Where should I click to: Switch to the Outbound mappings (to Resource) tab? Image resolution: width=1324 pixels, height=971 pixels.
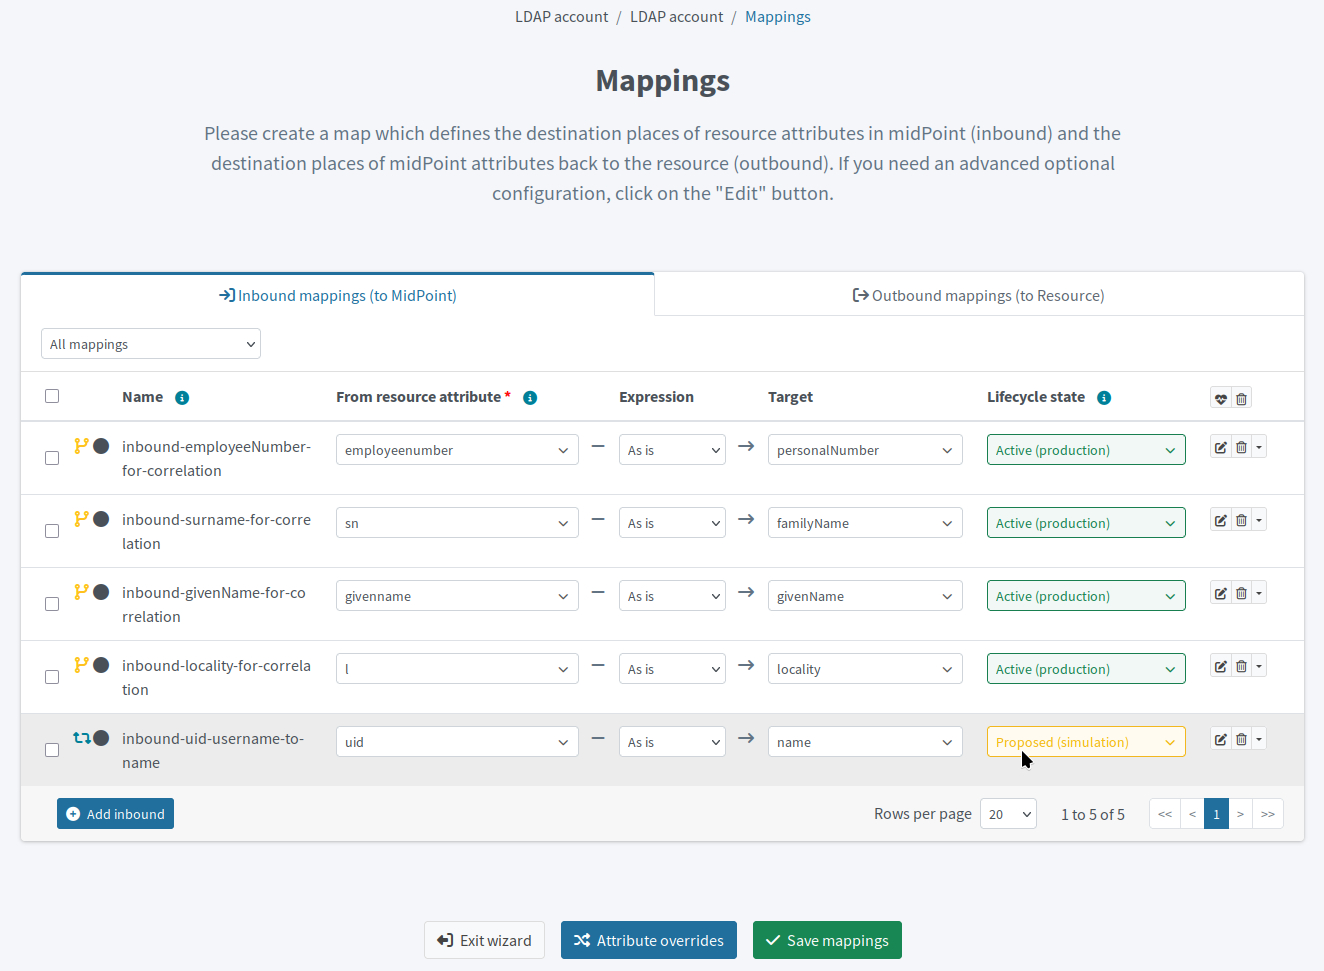978,294
